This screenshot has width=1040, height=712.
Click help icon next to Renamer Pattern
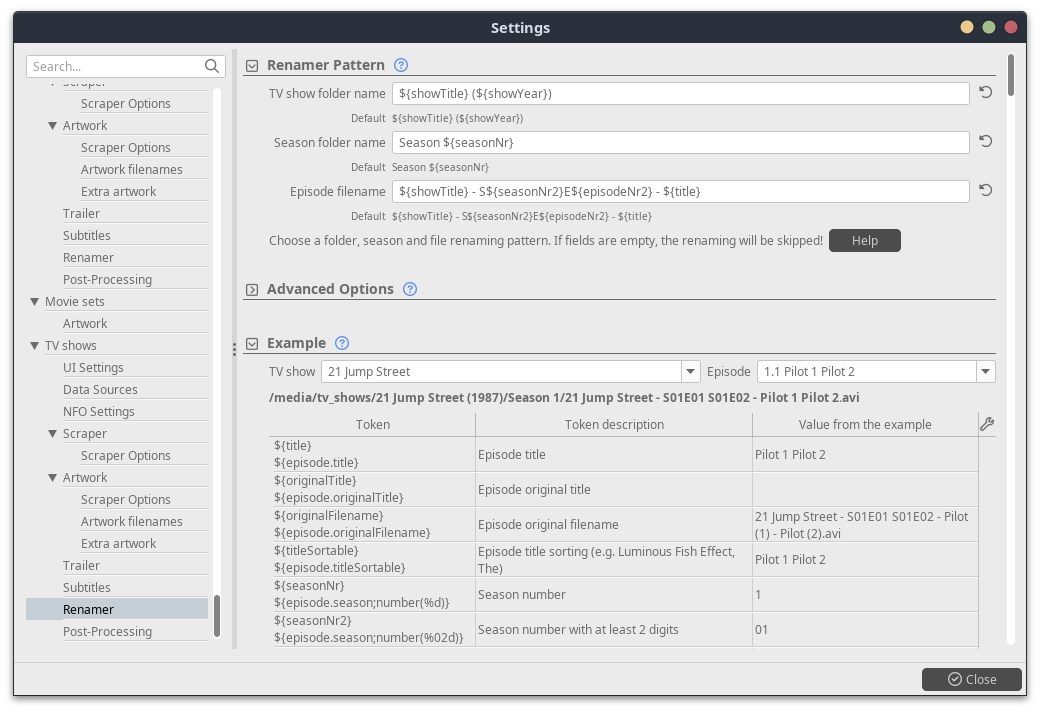click(401, 65)
